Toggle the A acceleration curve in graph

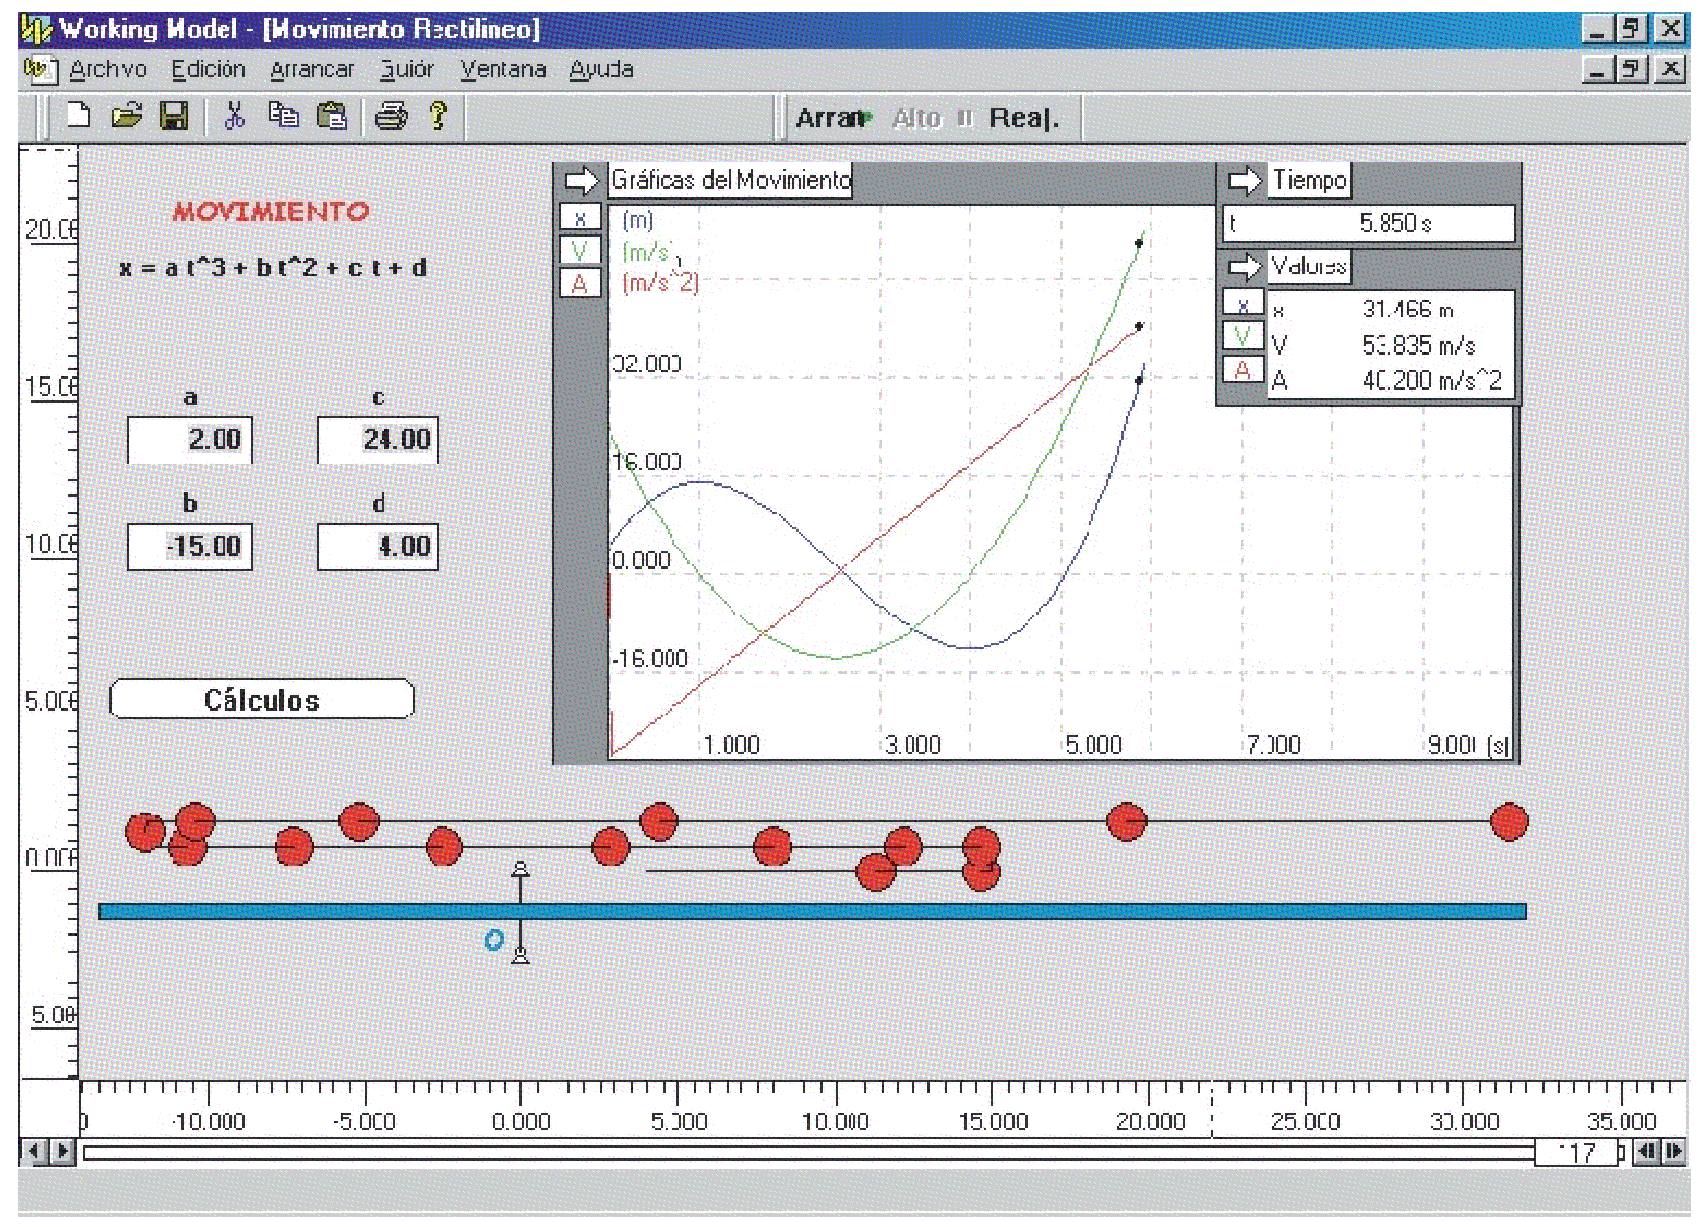580,284
